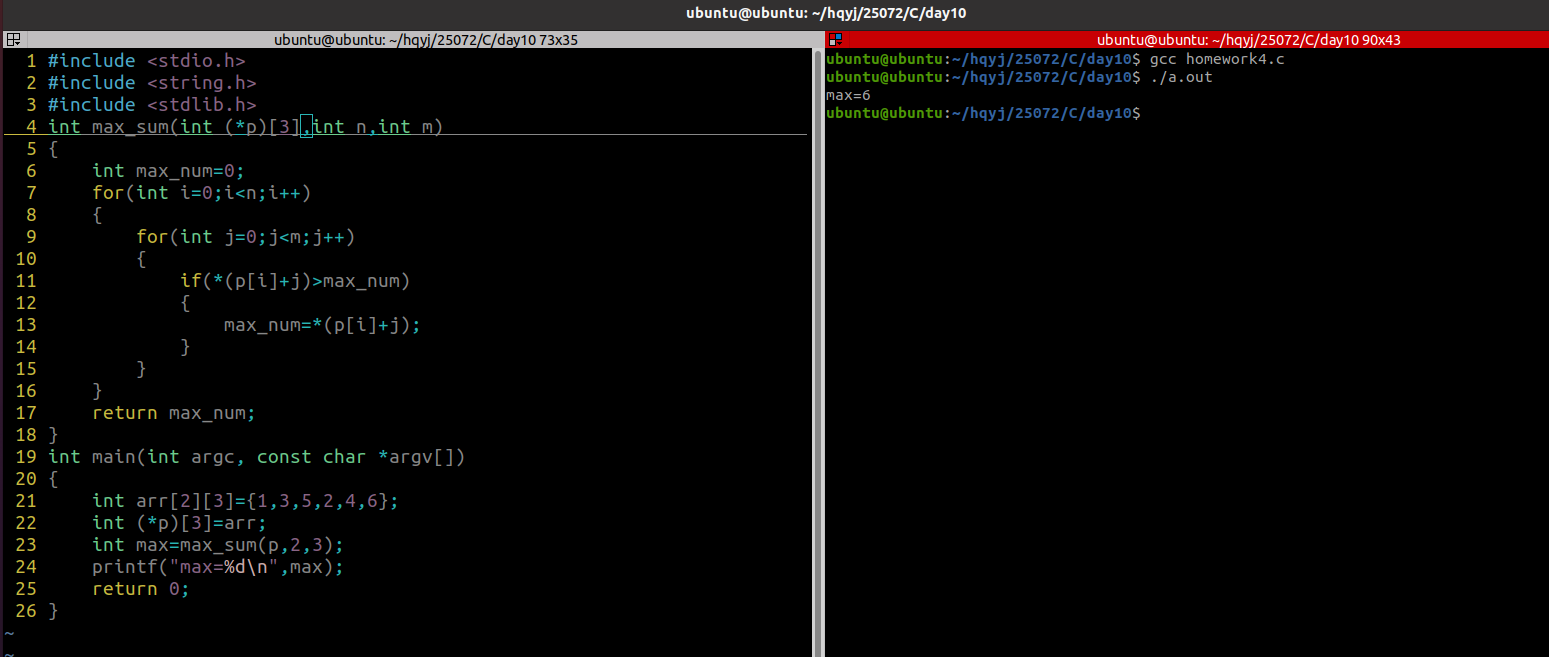The image size is (1549, 657).
Task: Click the 'max_num=*(p[i]+j);' line
Action: [x=322, y=325]
